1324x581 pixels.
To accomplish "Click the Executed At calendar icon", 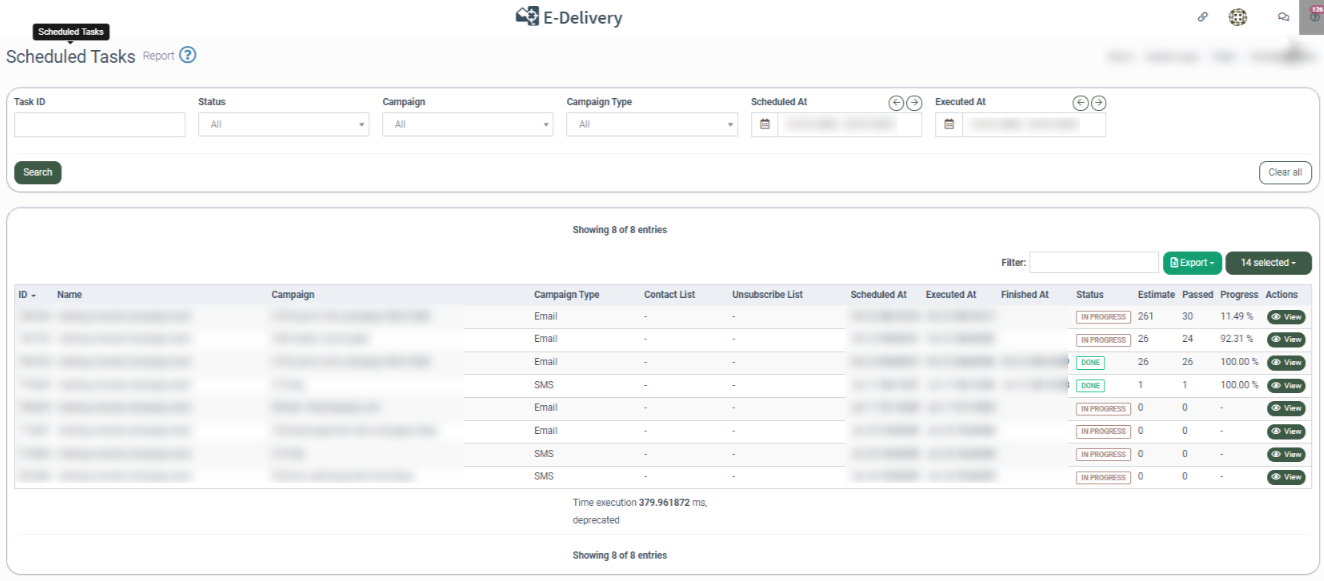I will coord(949,125).
